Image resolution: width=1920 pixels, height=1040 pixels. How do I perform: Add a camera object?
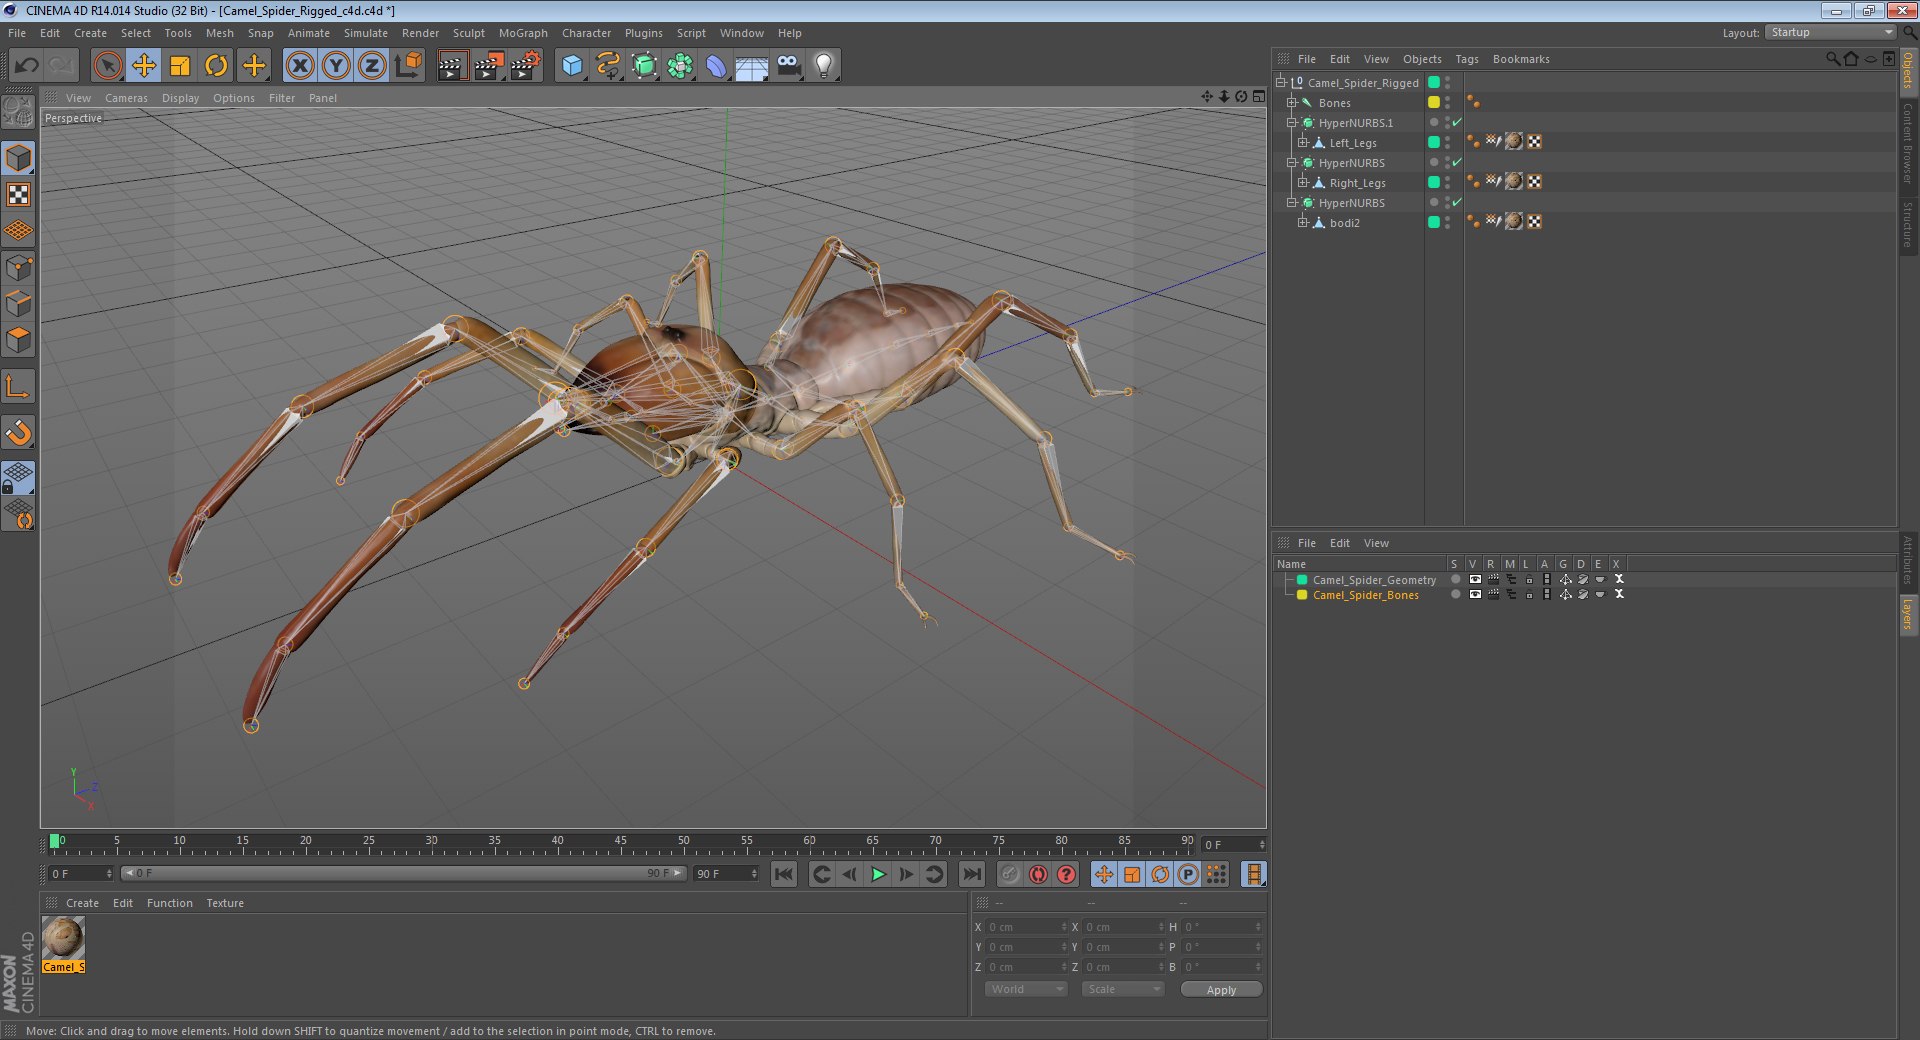coord(788,66)
